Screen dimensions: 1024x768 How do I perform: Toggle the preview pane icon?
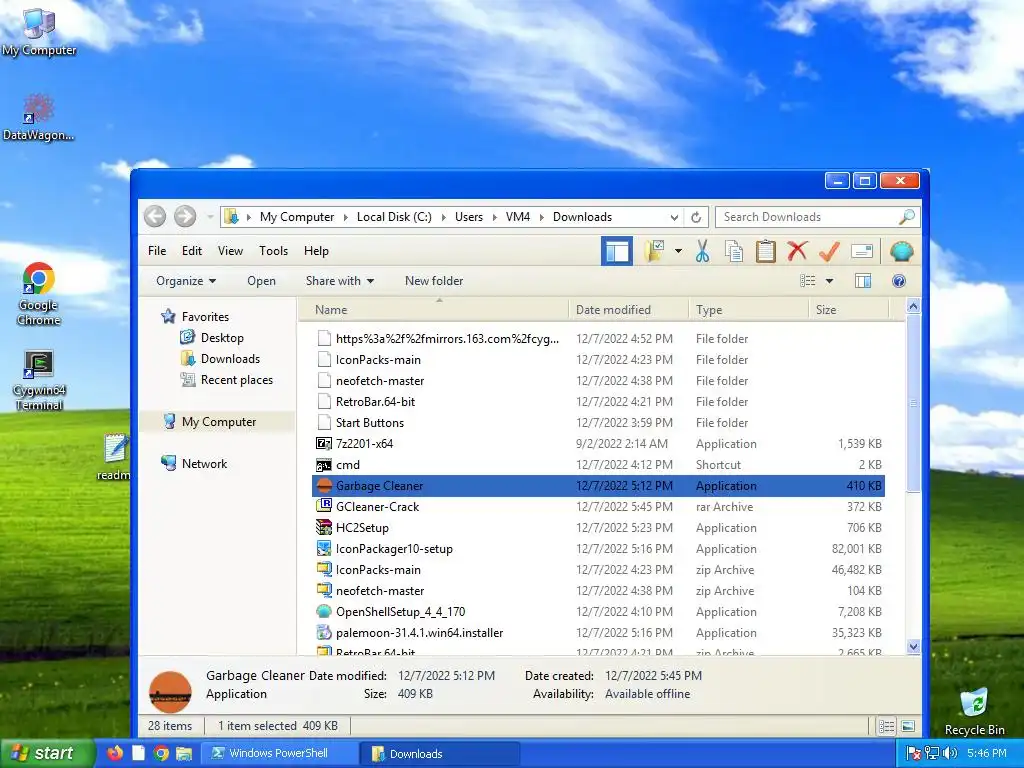click(x=863, y=281)
